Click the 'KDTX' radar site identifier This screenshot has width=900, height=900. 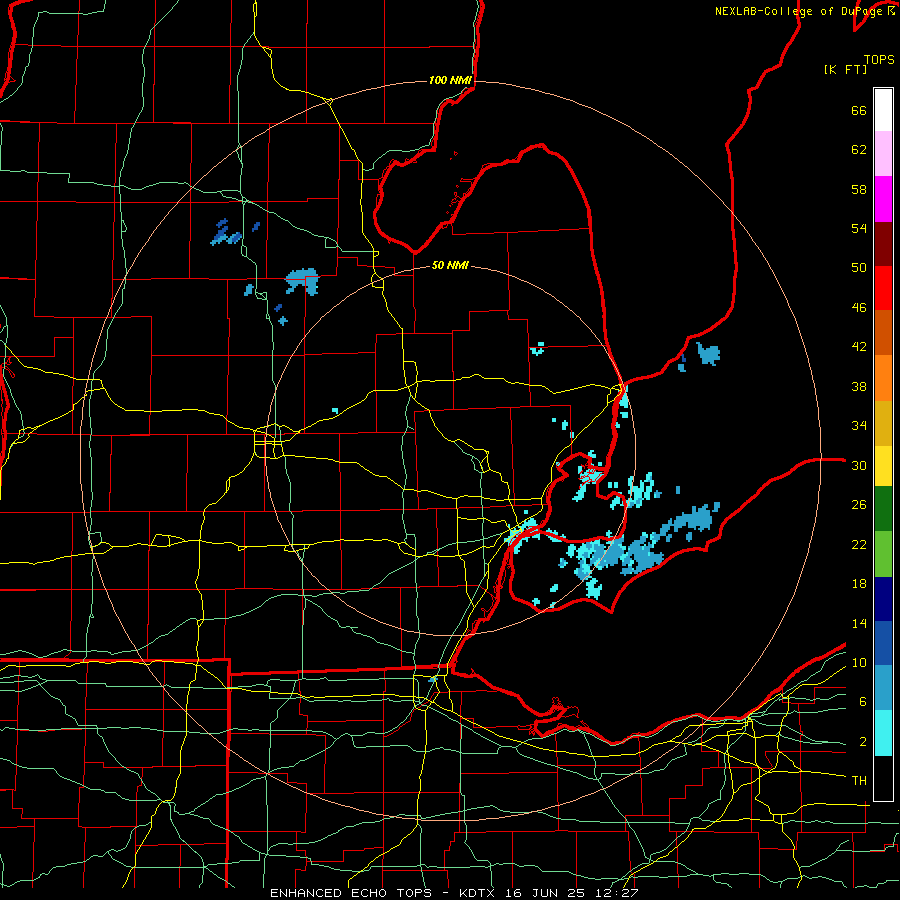click(x=479, y=893)
